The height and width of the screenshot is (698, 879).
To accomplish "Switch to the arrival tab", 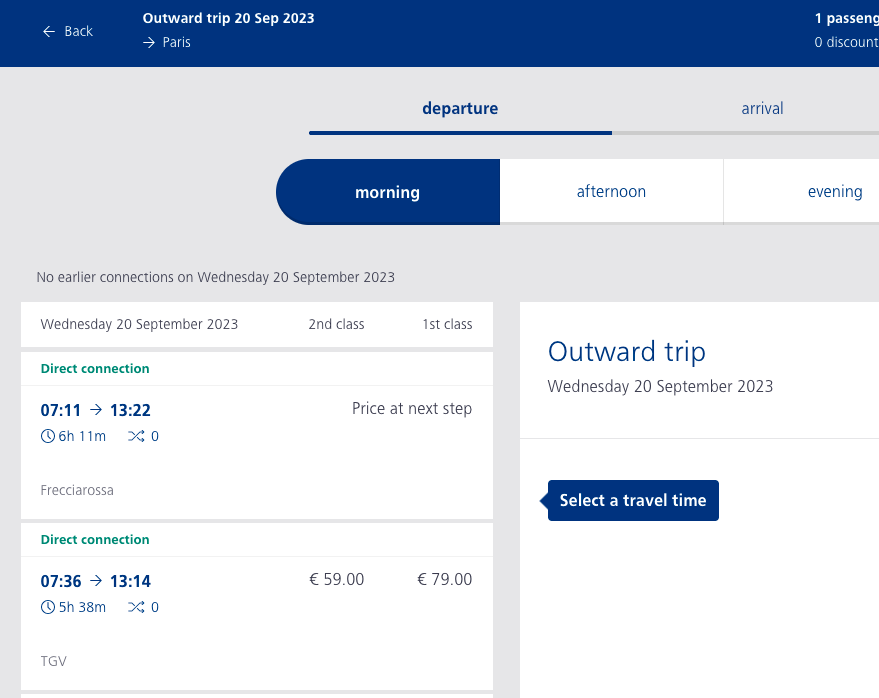I will [x=762, y=109].
